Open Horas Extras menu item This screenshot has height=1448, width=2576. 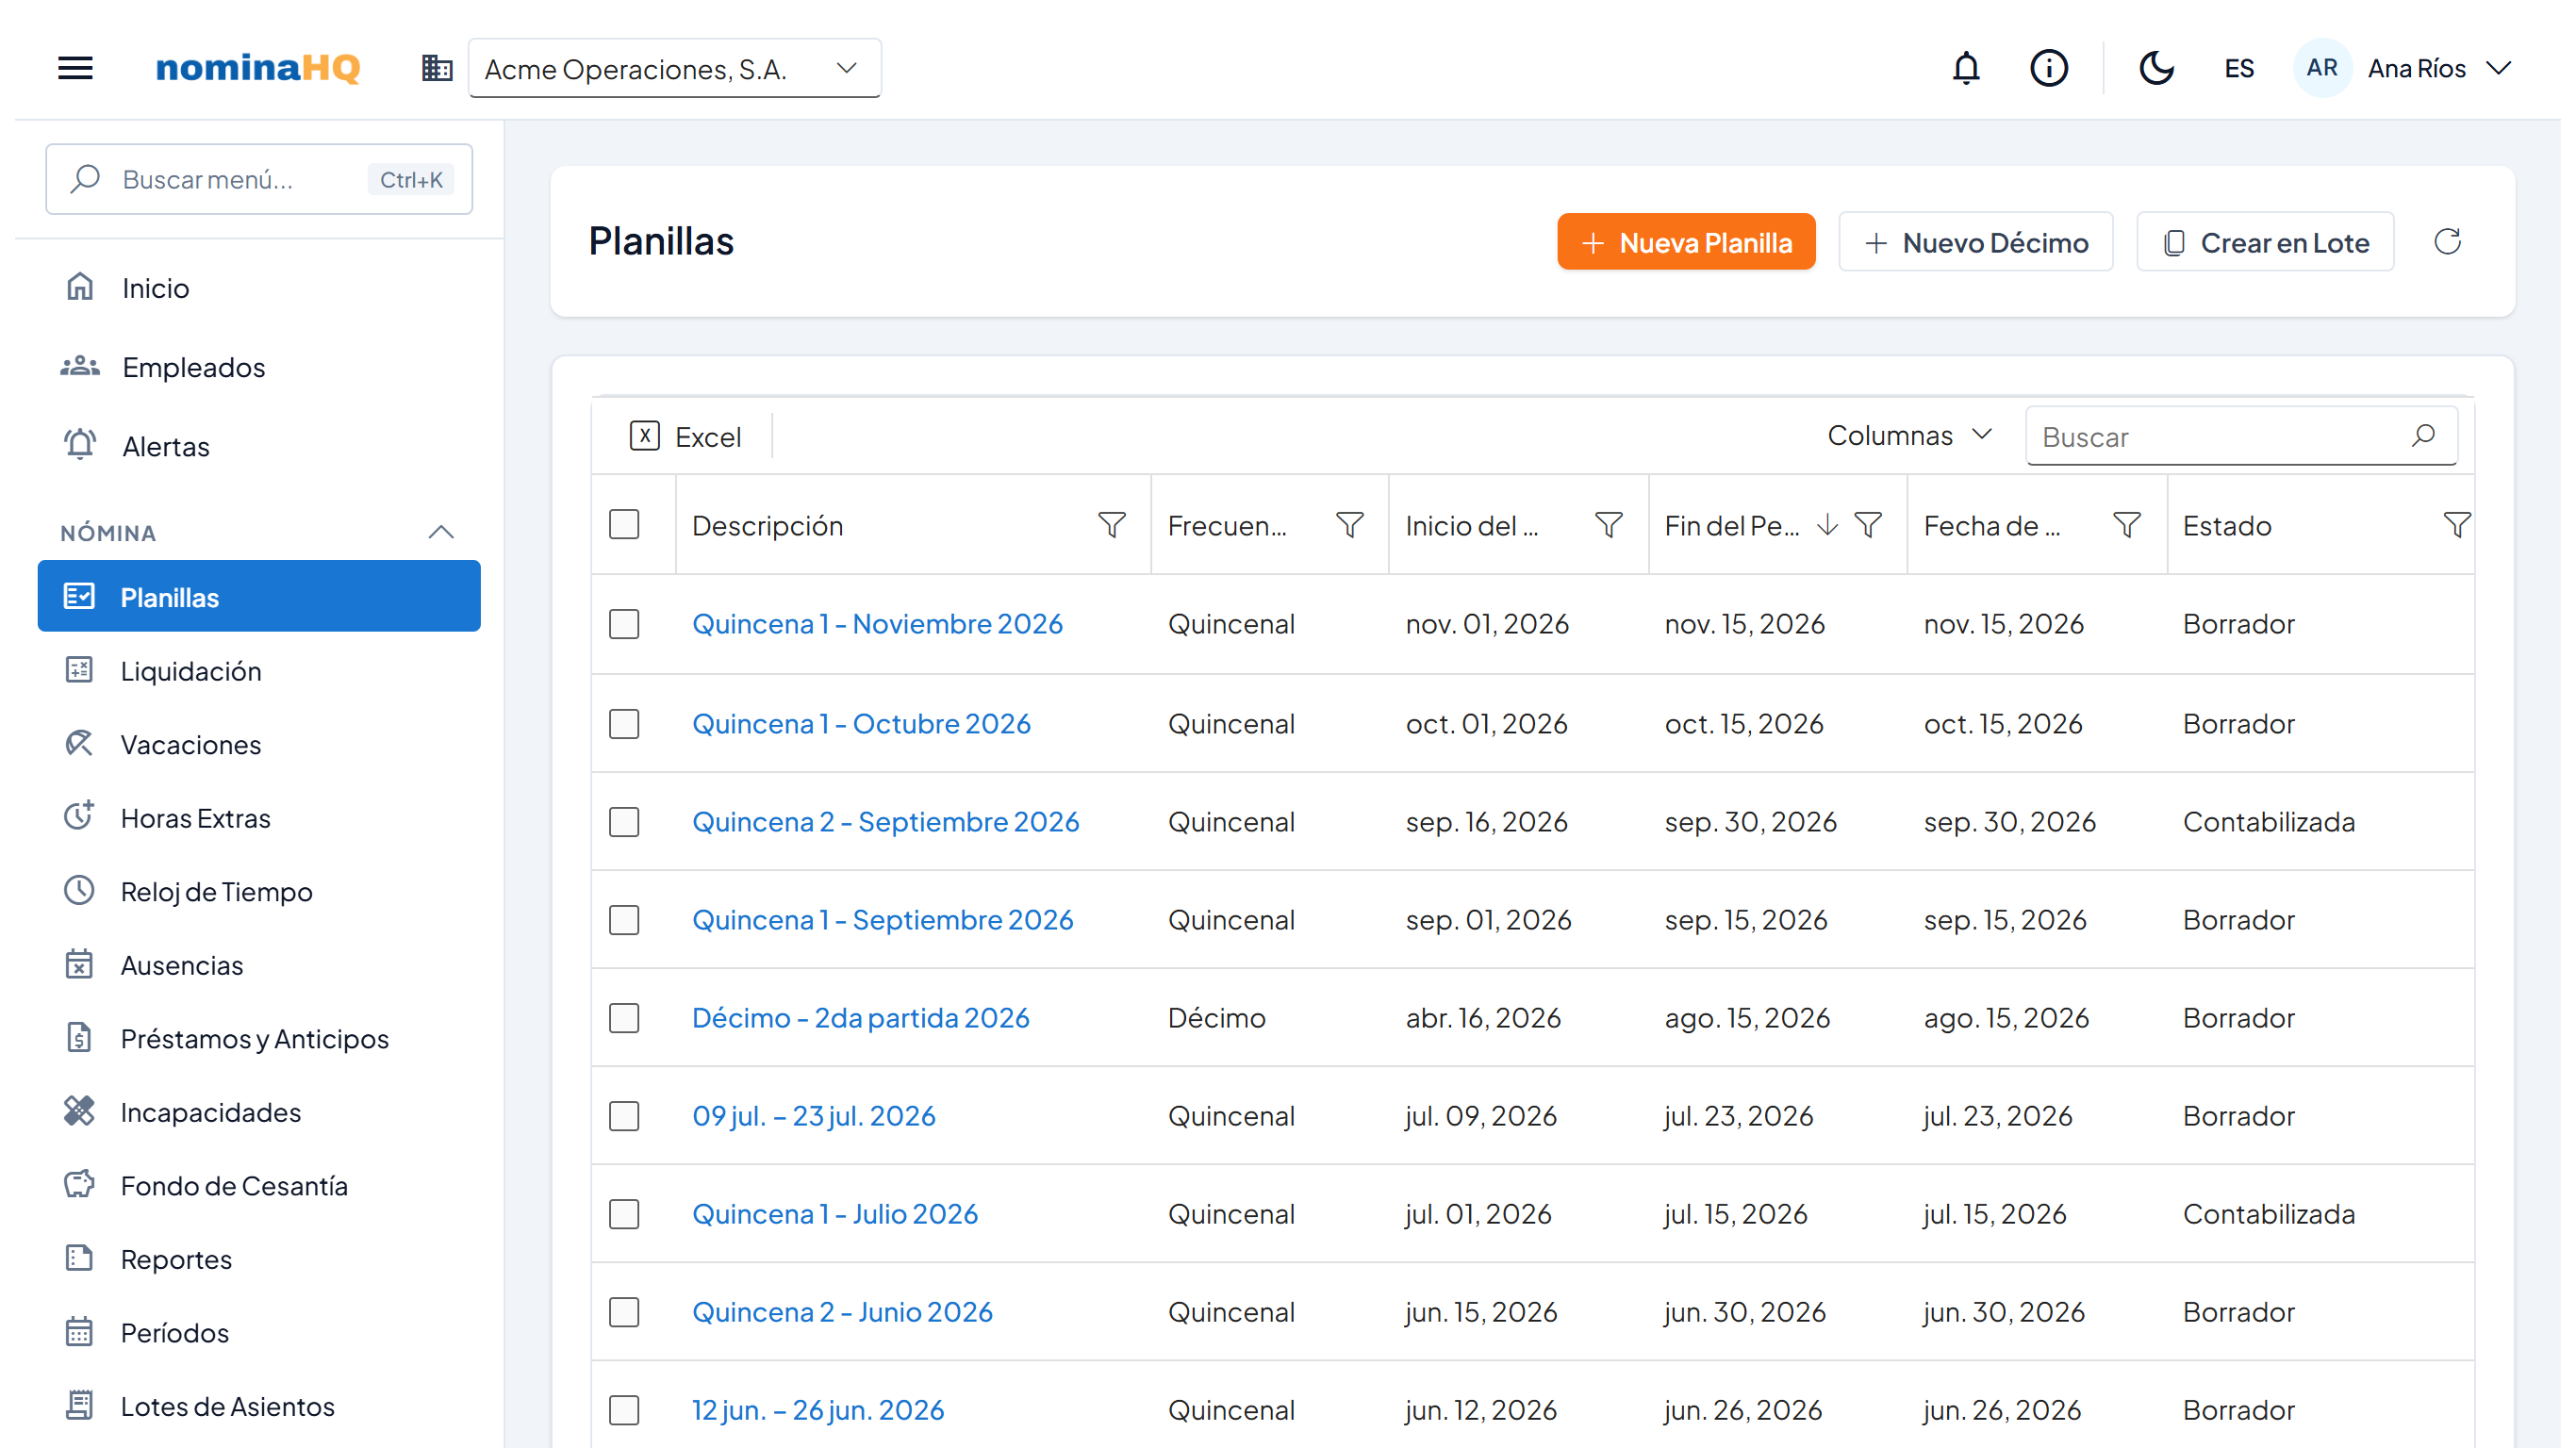point(259,818)
